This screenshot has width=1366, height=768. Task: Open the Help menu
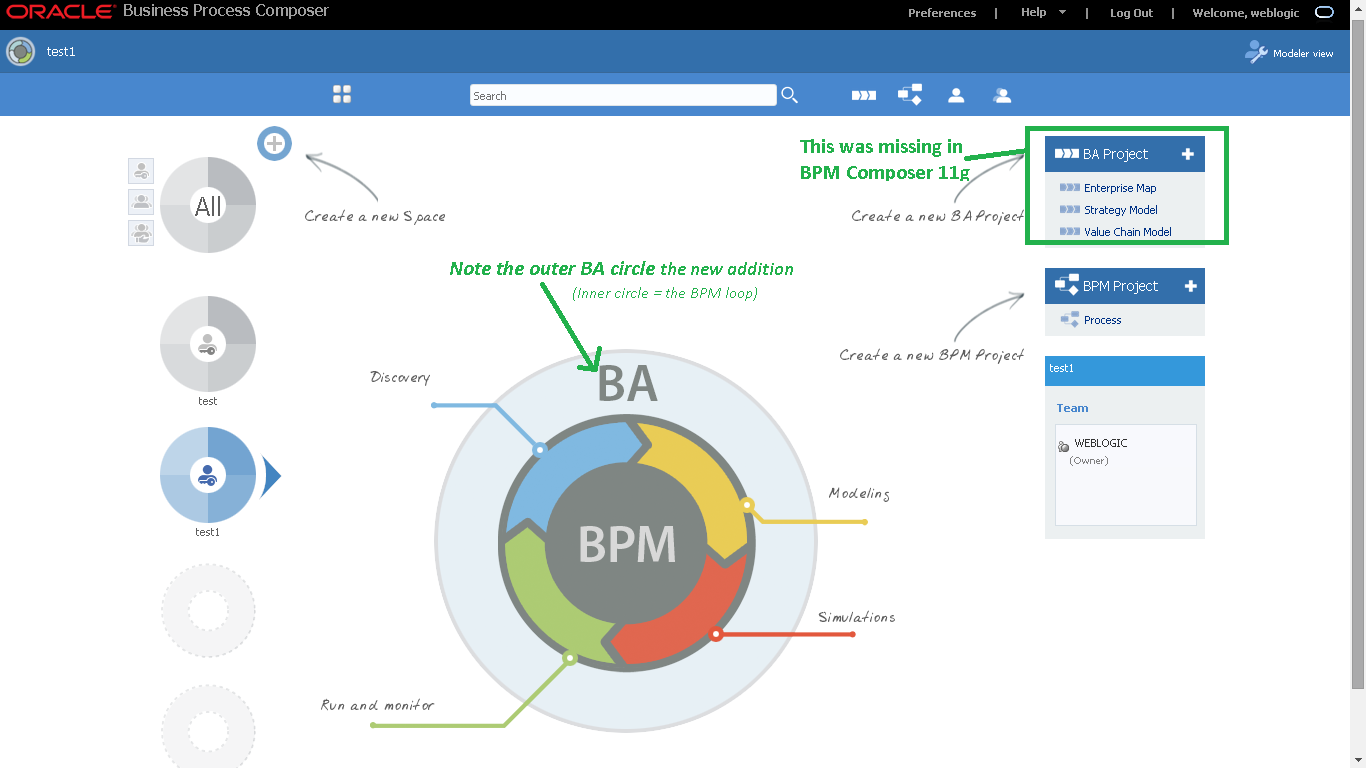(1034, 13)
